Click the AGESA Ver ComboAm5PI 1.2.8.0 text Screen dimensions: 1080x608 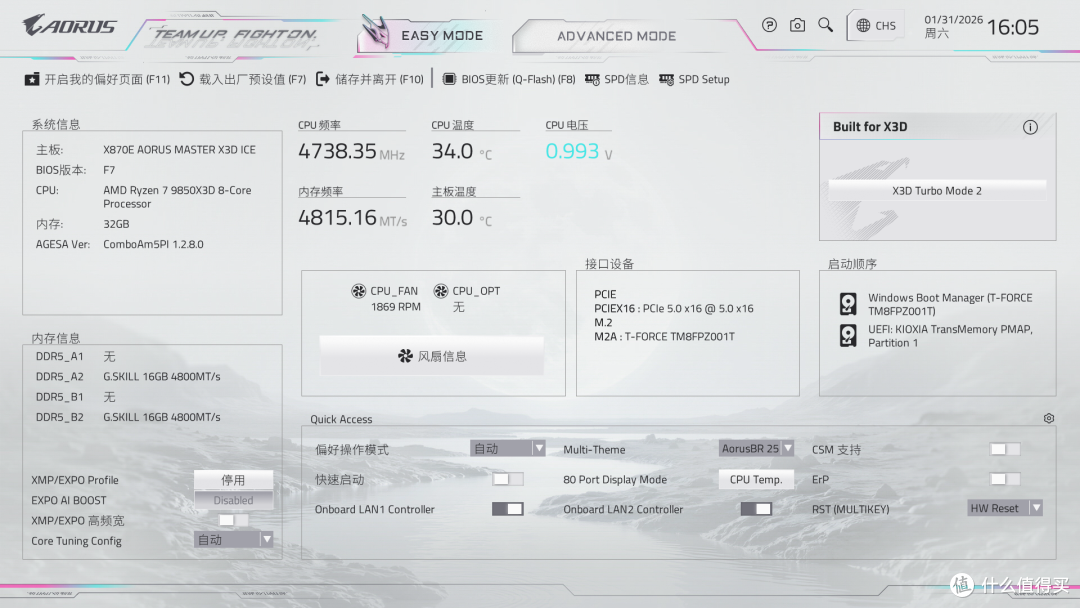click(x=119, y=244)
